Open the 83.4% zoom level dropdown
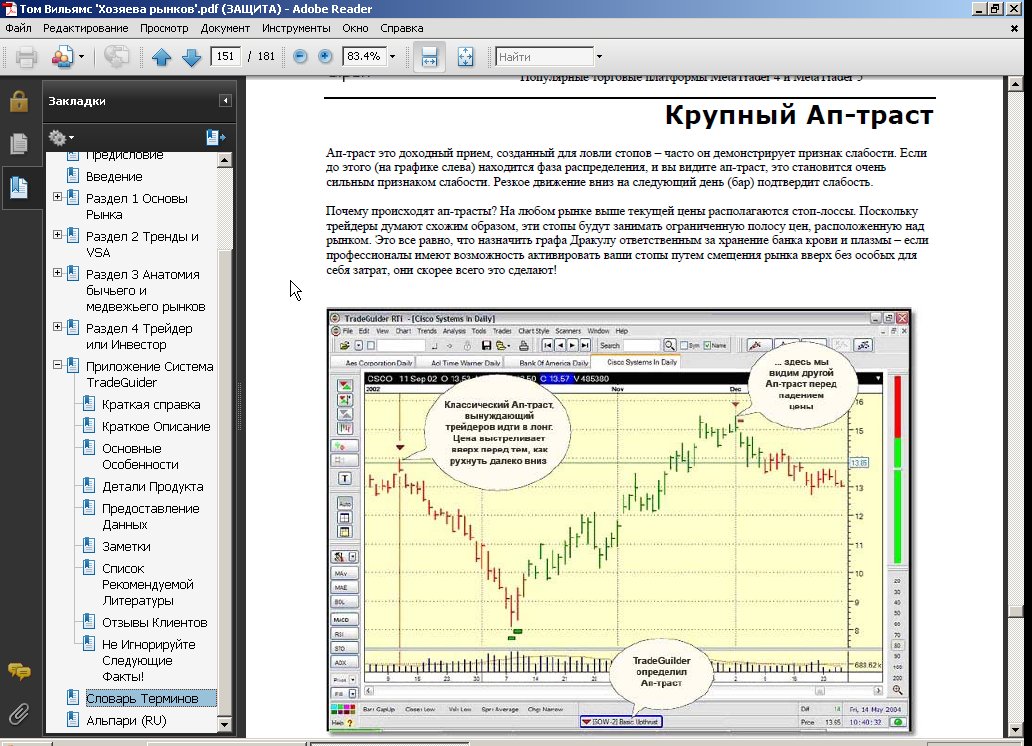The width and height of the screenshot is (1032, 746). pos(392,57)
